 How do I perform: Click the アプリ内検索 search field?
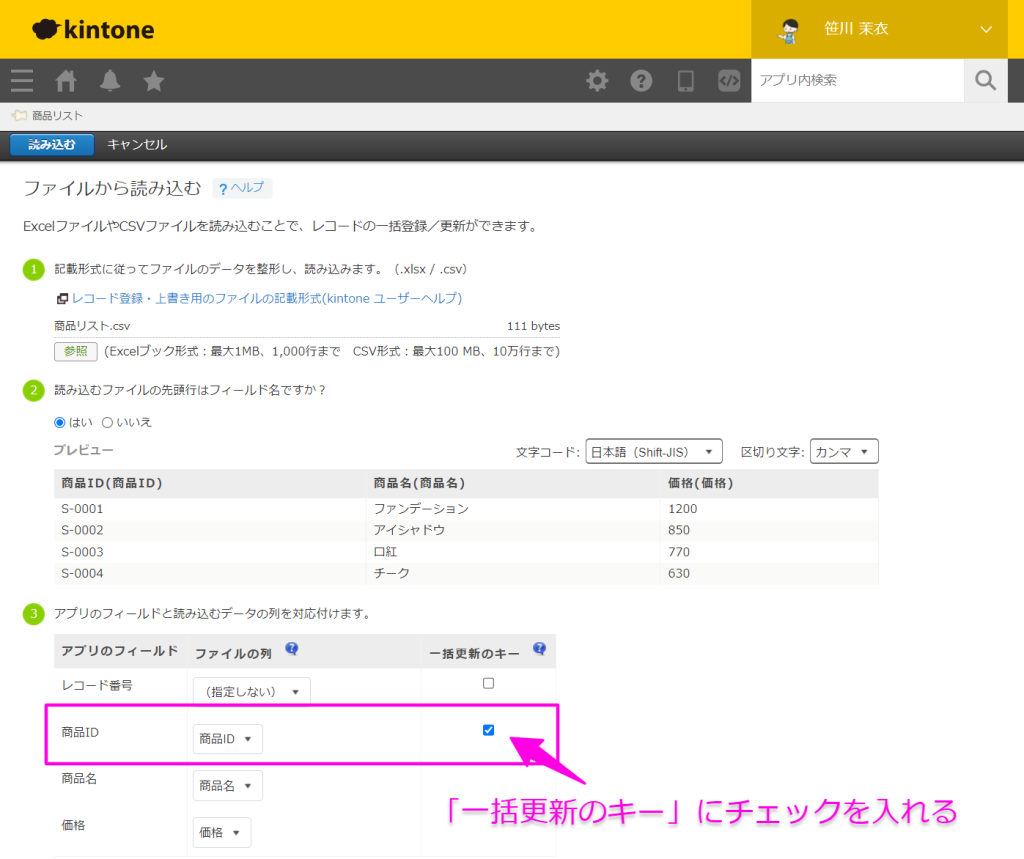point(857,80)
